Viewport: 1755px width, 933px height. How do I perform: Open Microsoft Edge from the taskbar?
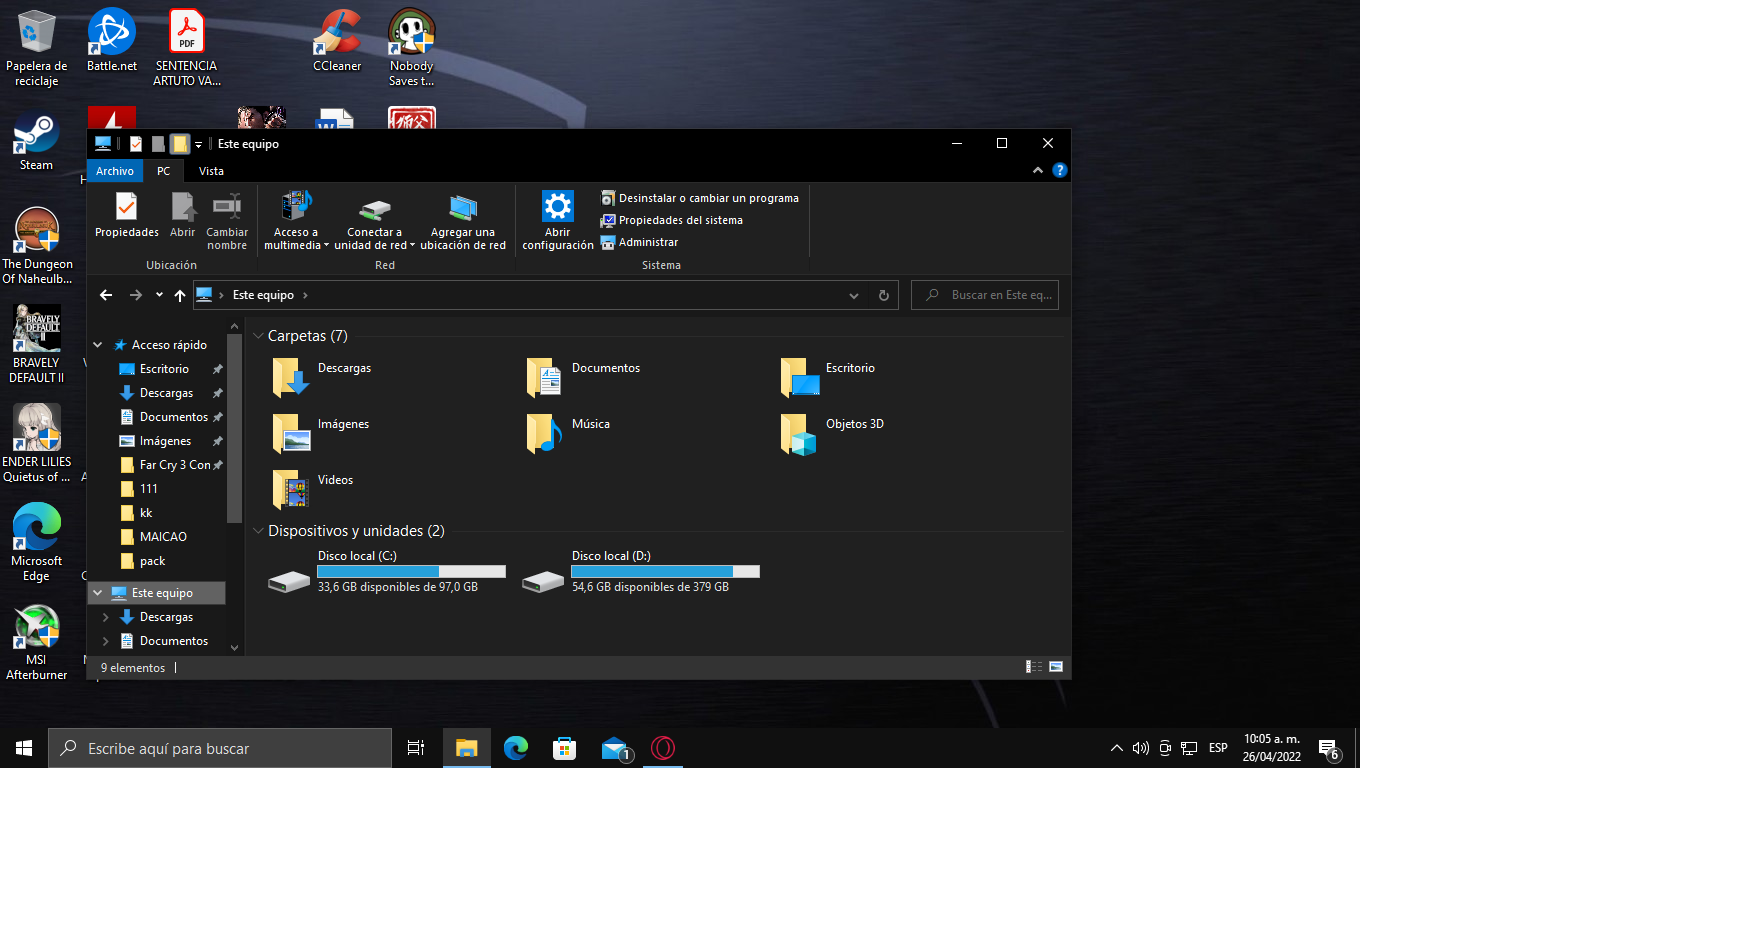[x=516, y=748]
